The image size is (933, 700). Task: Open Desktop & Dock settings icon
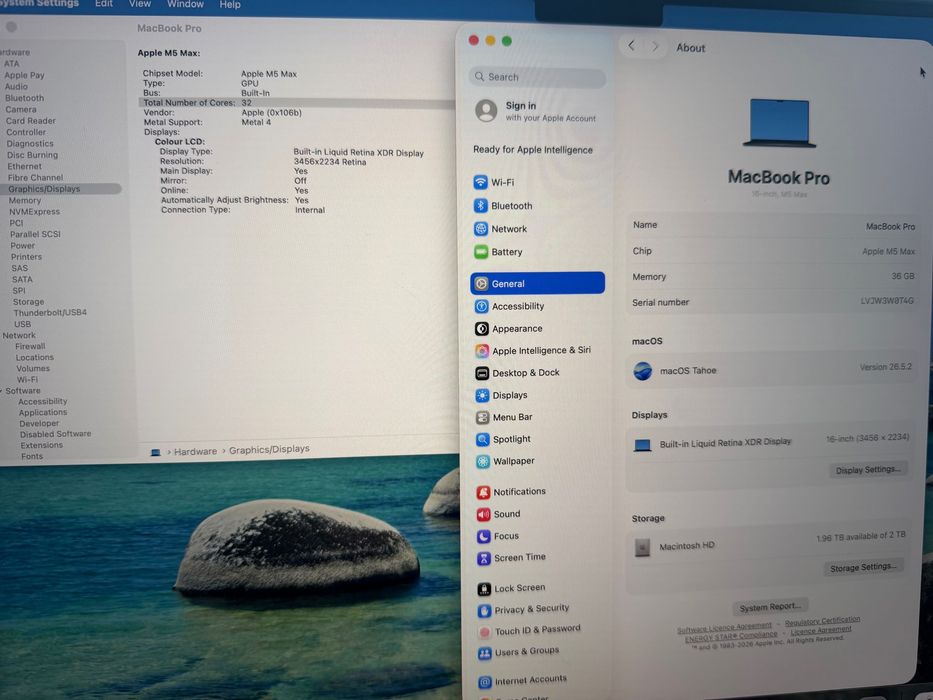click(x=482, y=373)
